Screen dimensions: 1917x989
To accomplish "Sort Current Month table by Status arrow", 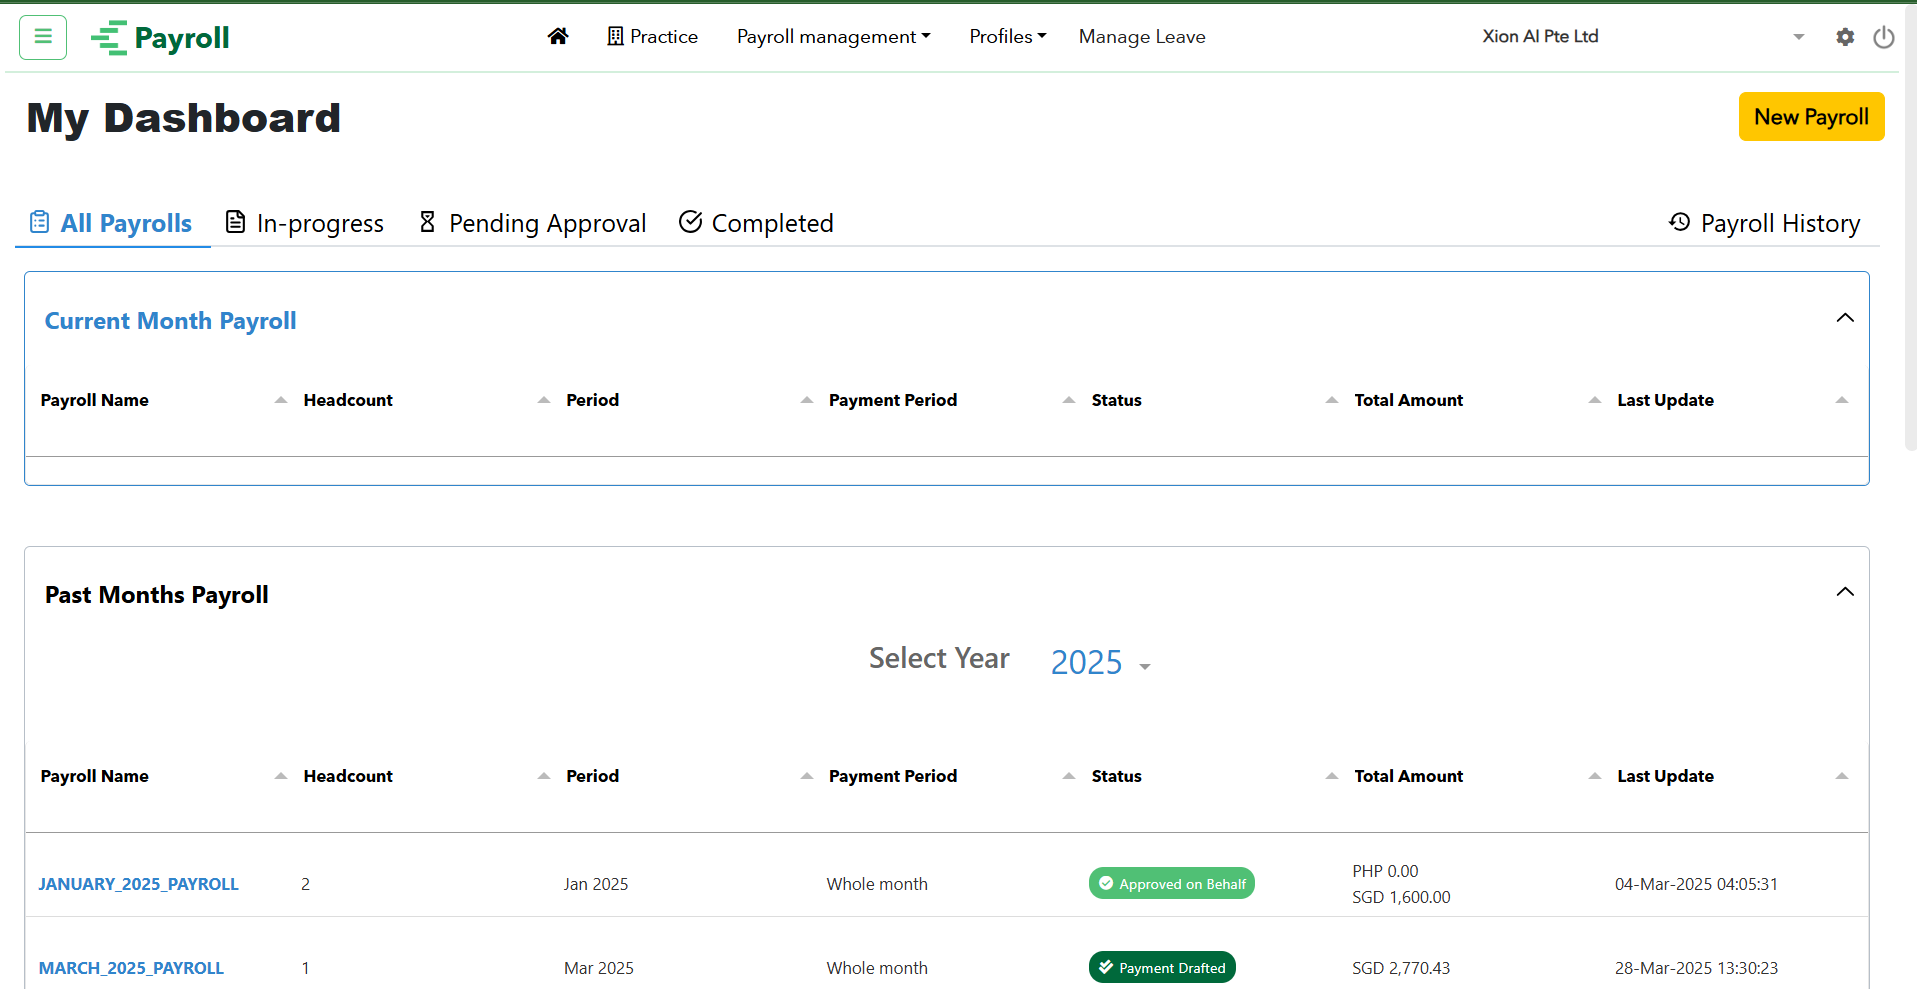I will [1332, 400].
